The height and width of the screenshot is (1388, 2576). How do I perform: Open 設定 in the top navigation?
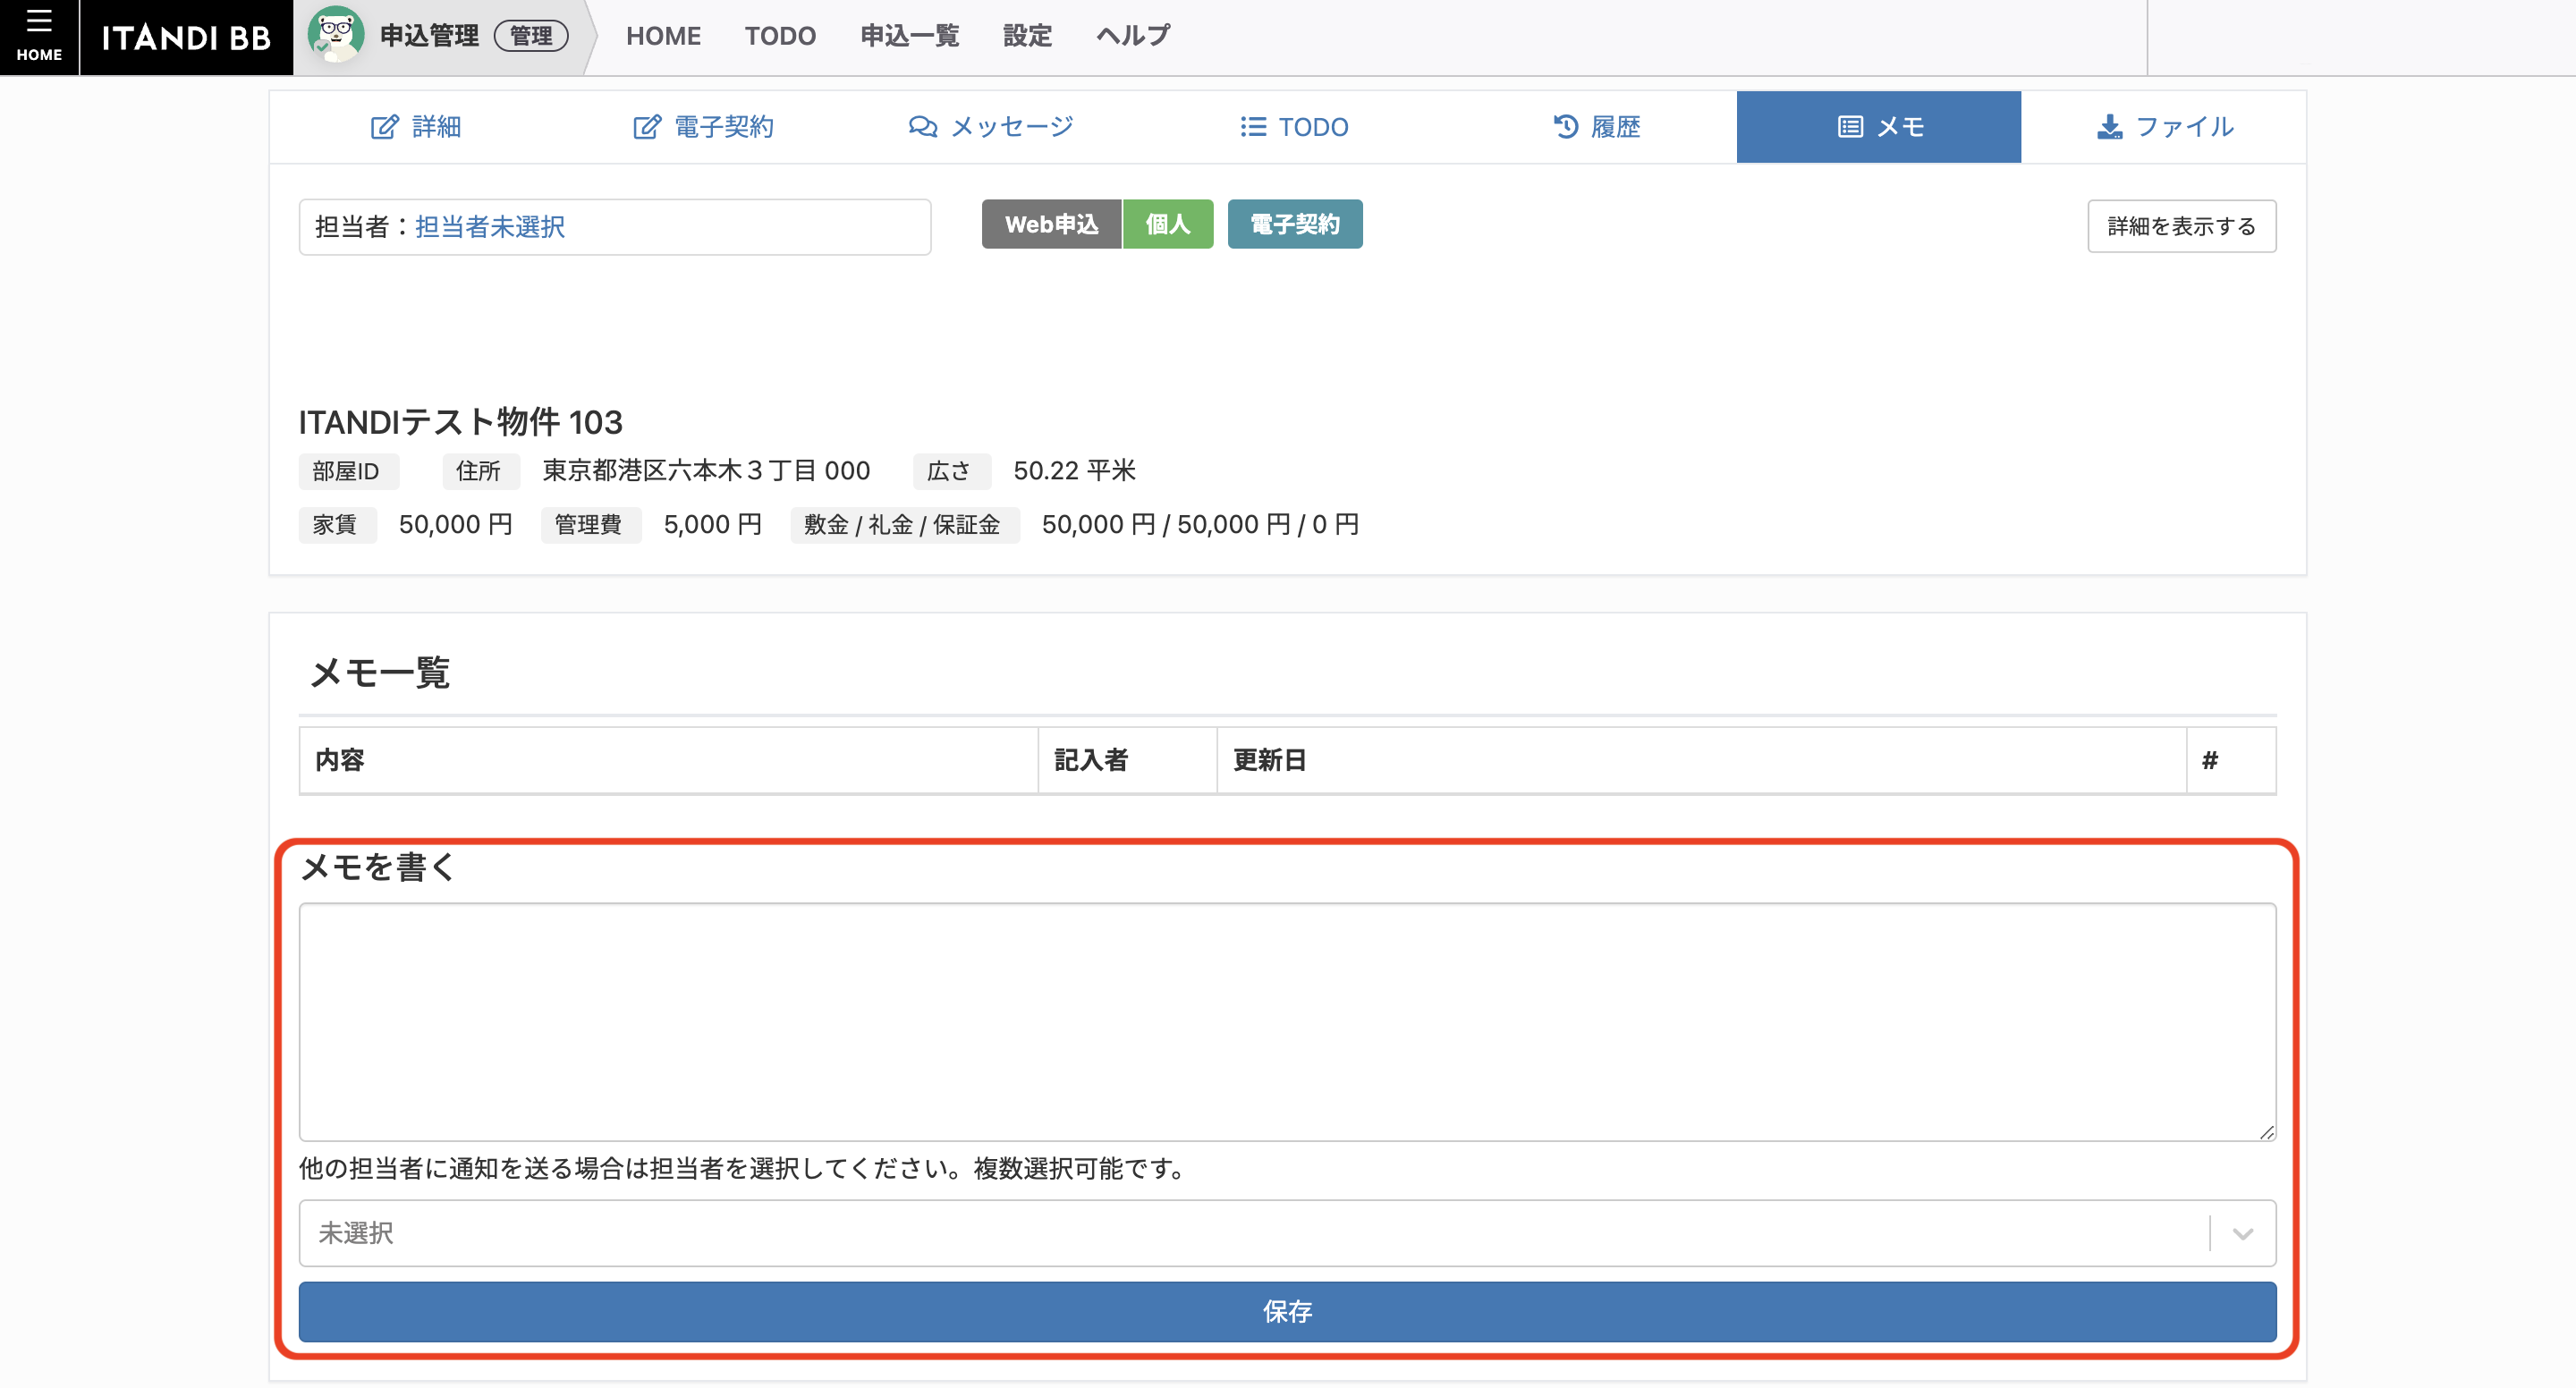point(1027,36)
